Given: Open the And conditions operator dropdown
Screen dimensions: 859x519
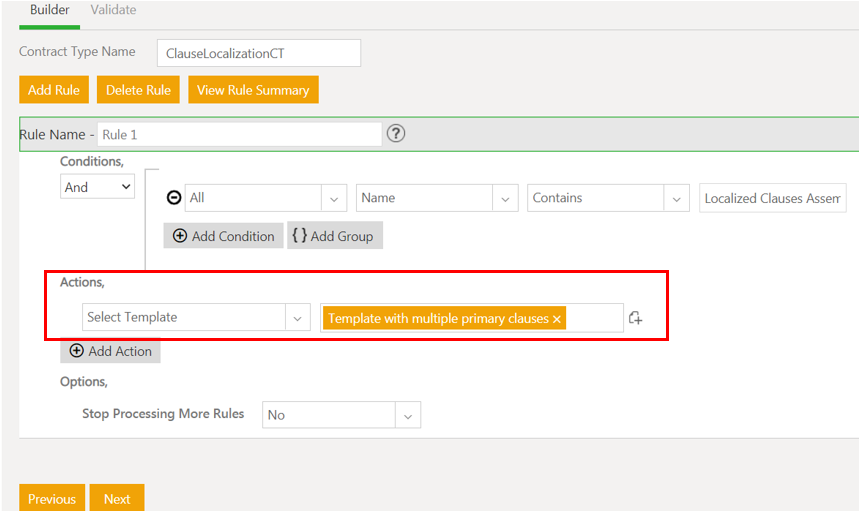Looking at the screenshot, I should tap(98, 187).
